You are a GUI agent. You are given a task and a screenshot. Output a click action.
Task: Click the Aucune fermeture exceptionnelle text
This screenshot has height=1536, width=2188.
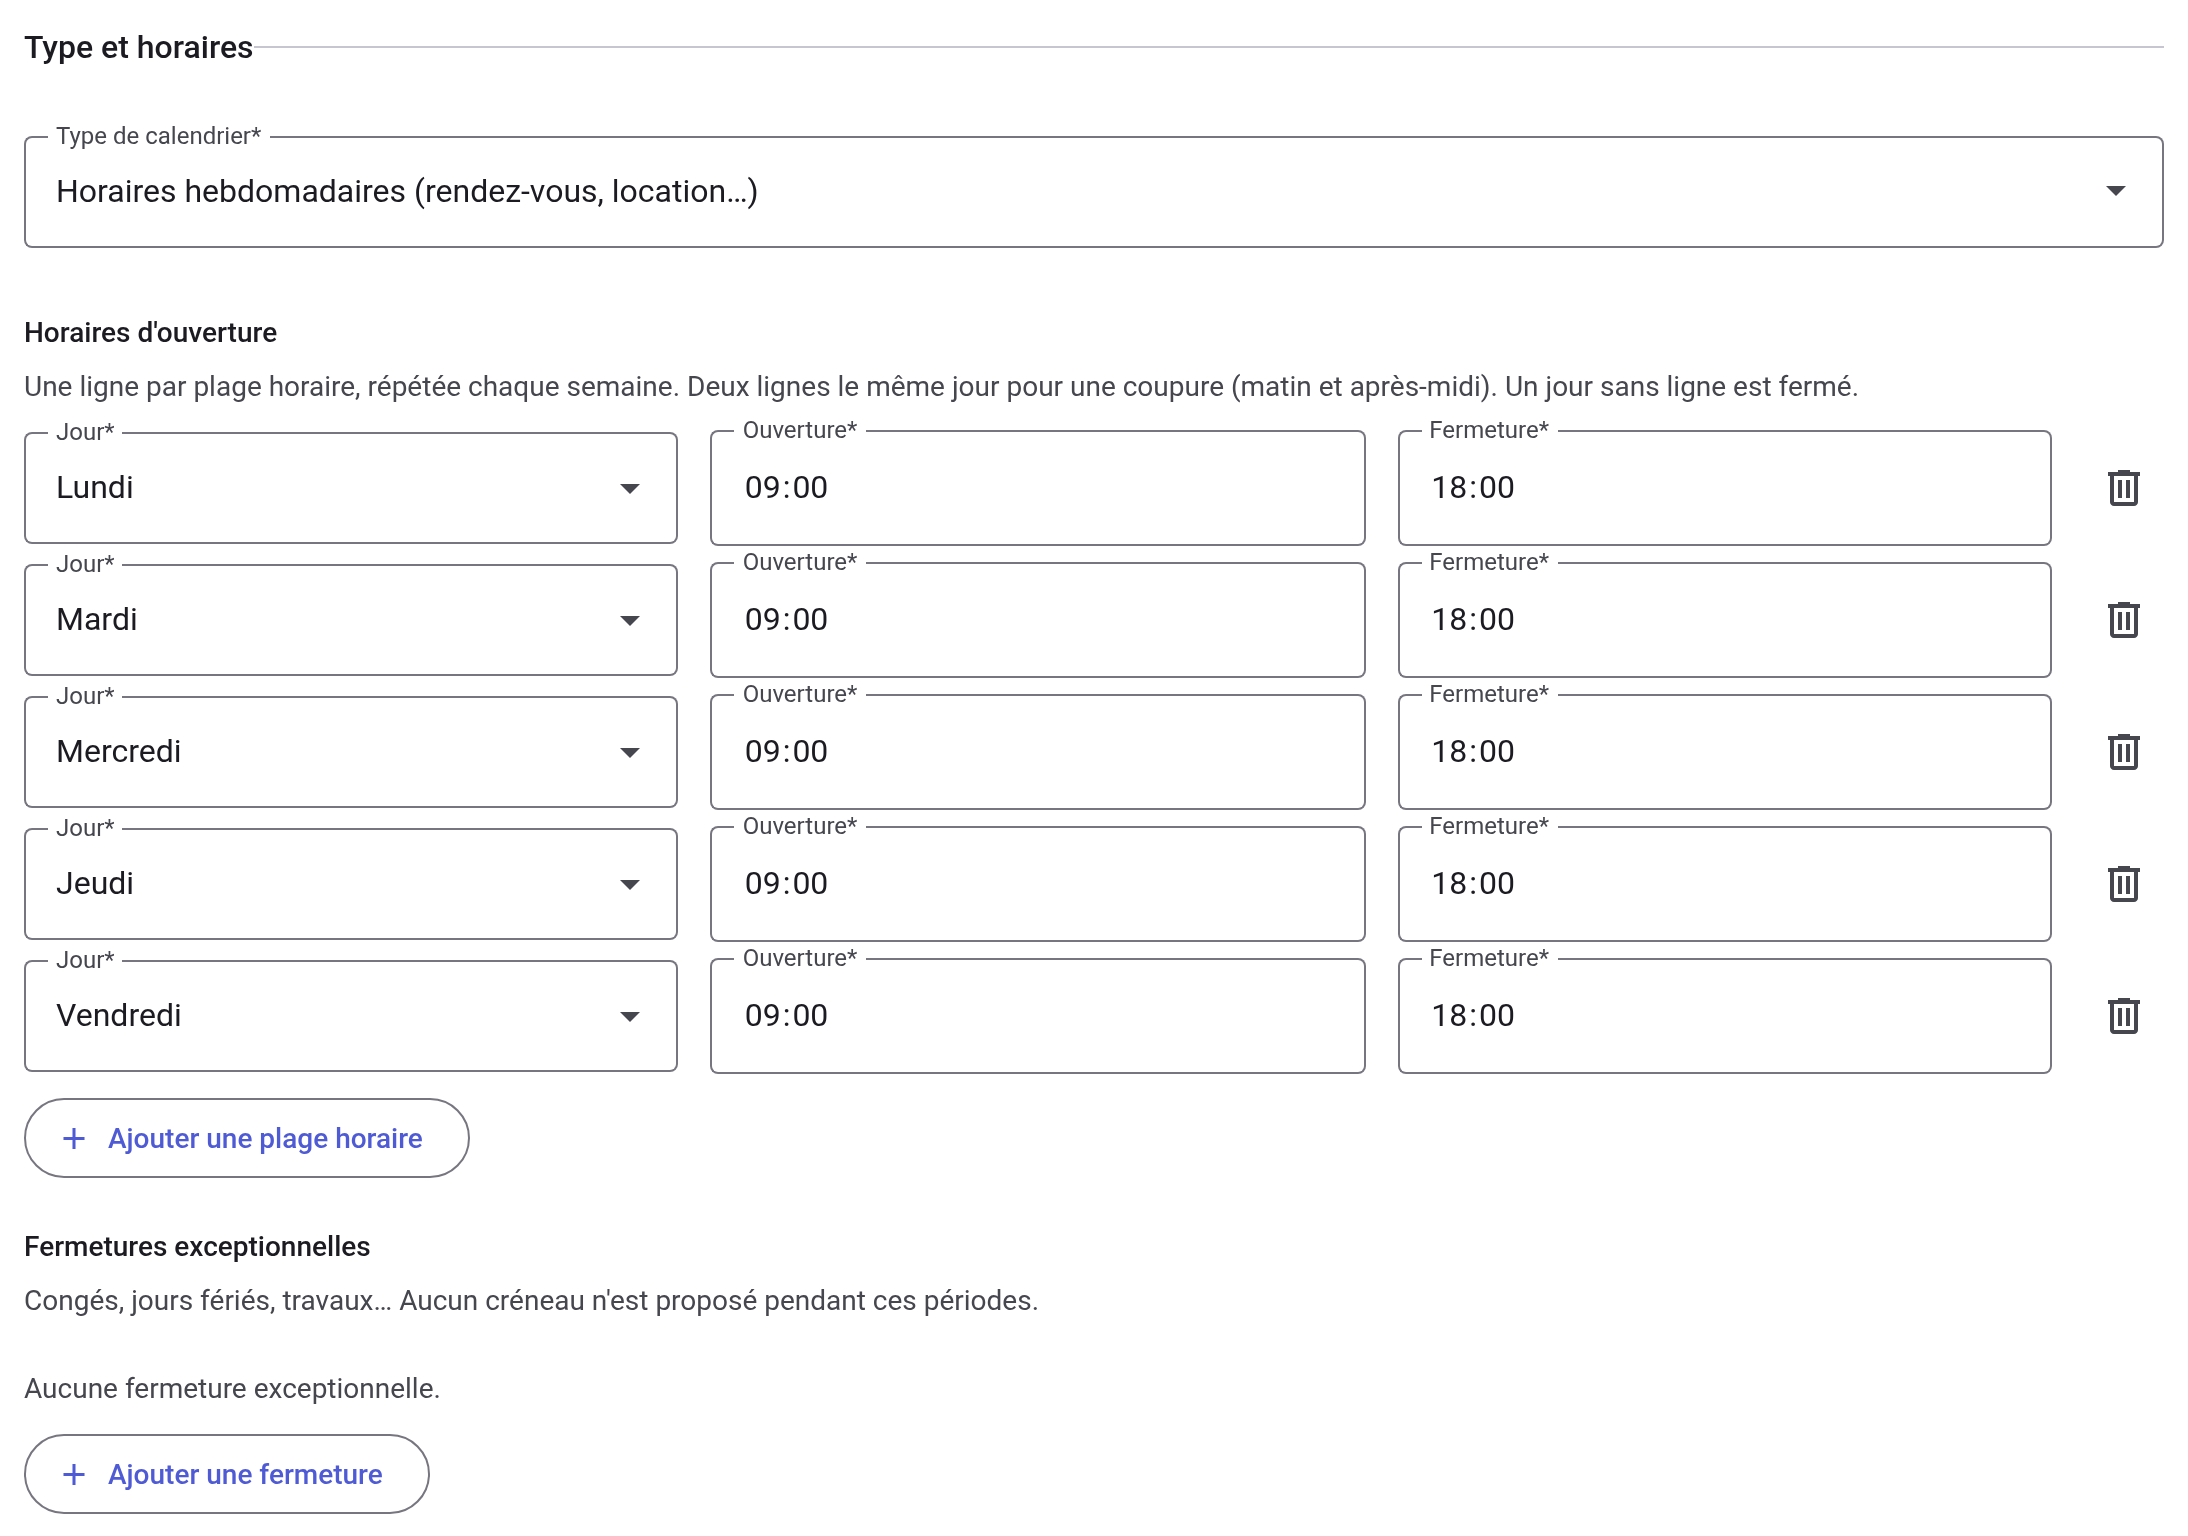(232, 1388)
